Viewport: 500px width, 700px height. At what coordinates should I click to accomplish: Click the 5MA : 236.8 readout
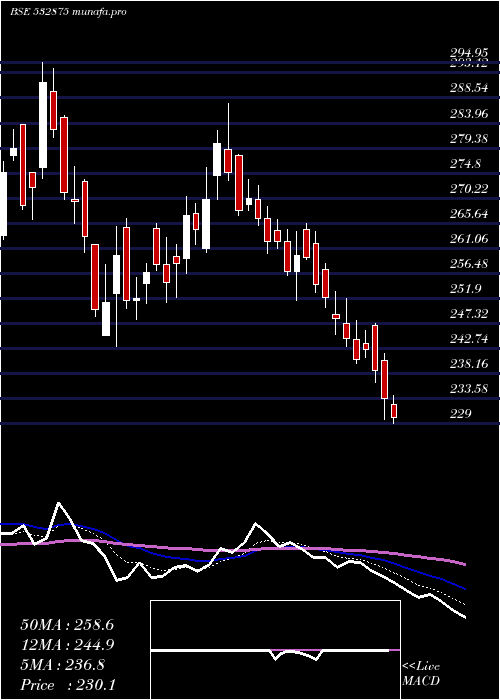(63, 665)
